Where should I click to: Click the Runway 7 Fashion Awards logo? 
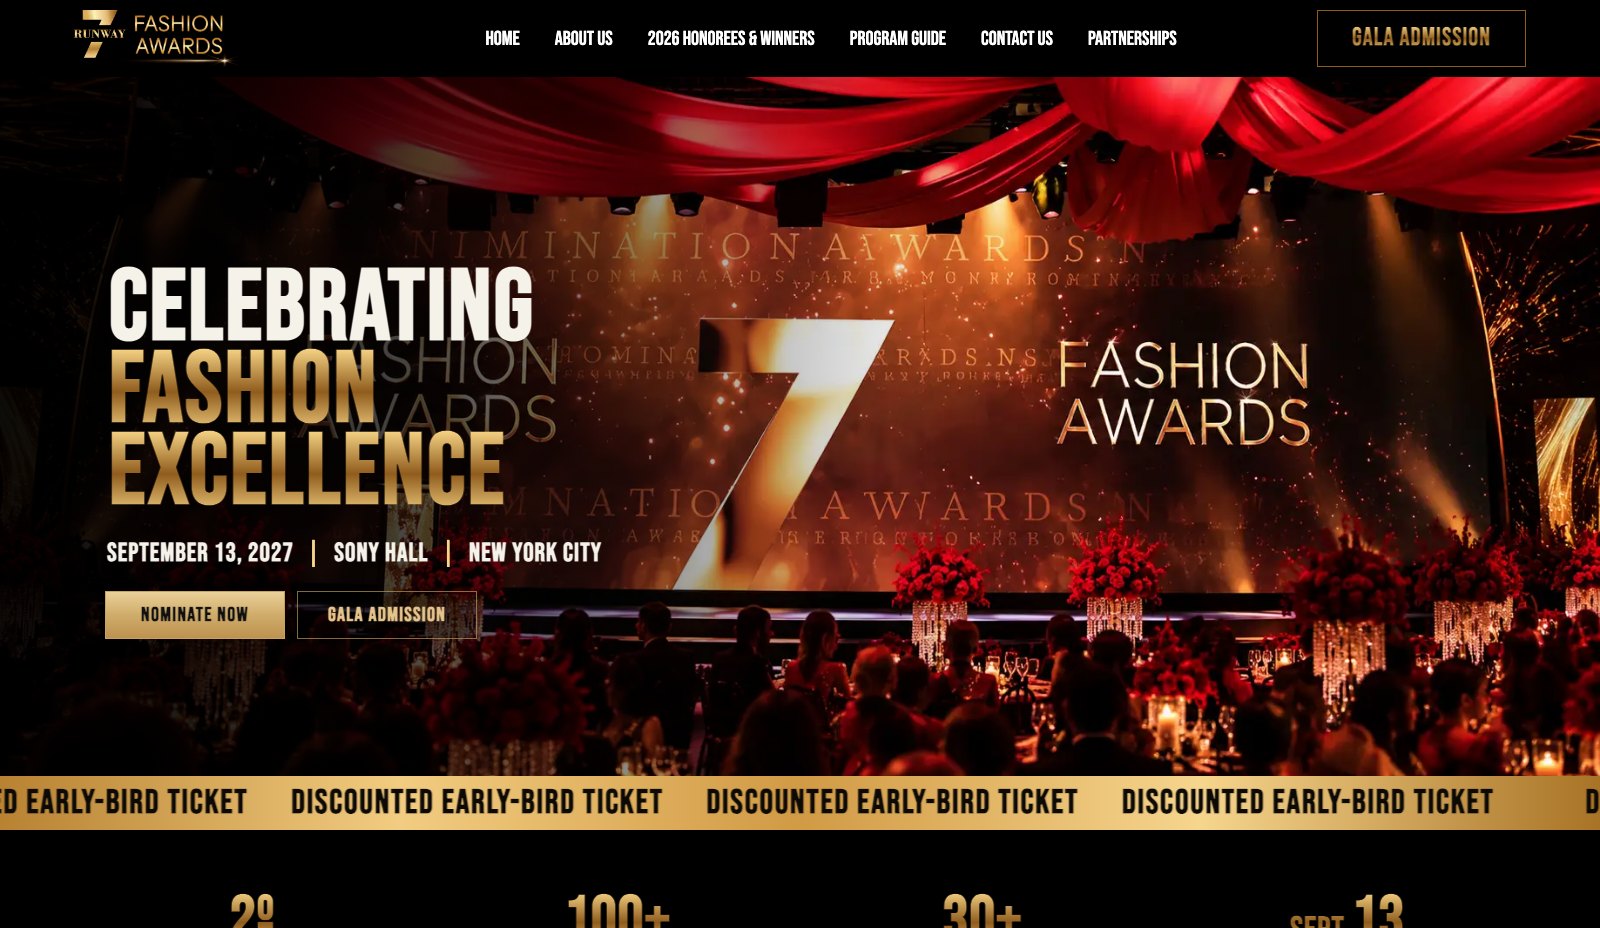click(x=151, y=37)
